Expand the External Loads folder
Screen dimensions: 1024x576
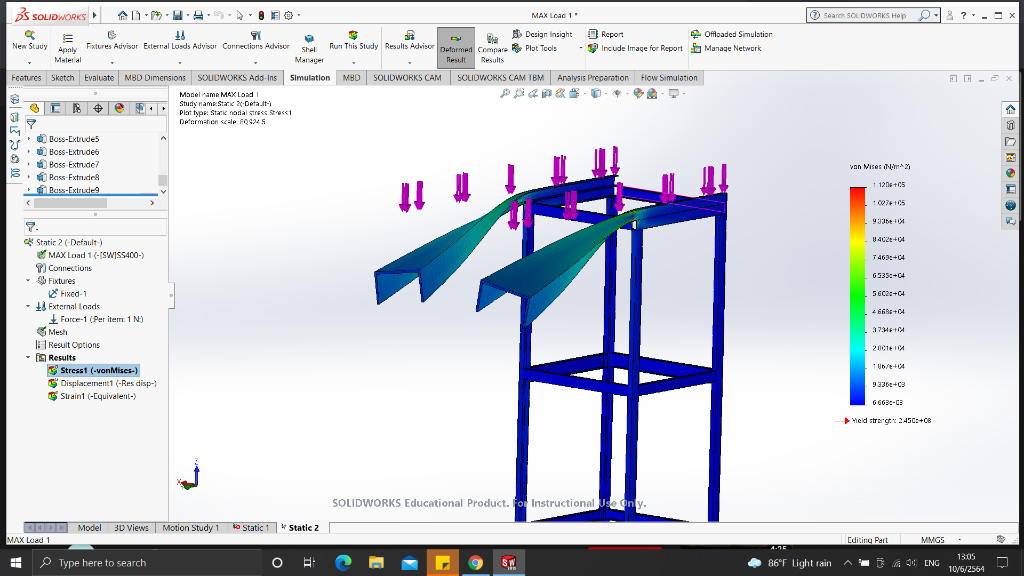[x=27, y=306]
